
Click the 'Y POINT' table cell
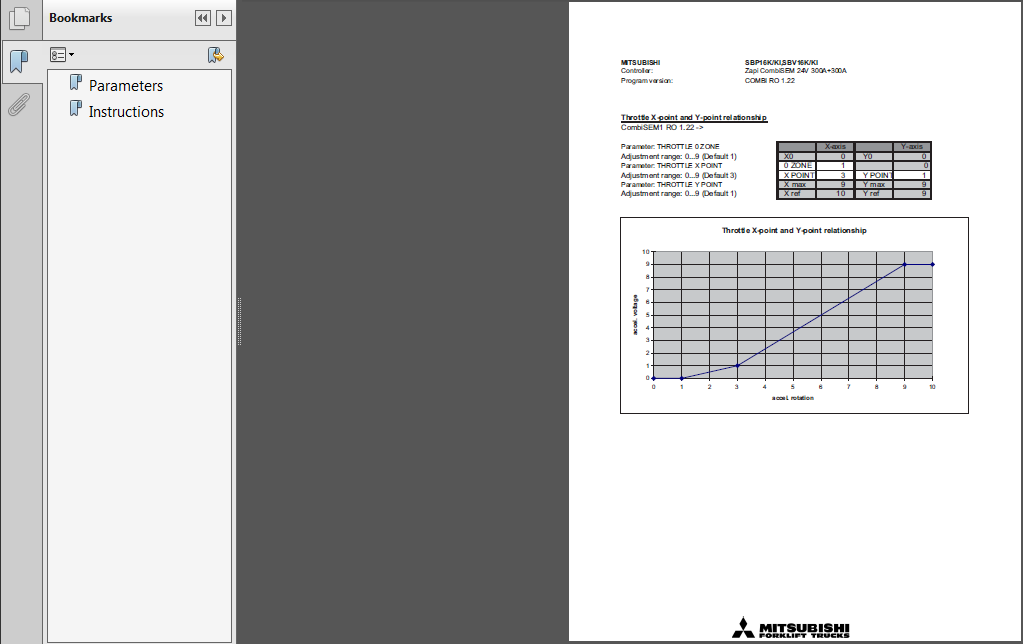point(874,175)
